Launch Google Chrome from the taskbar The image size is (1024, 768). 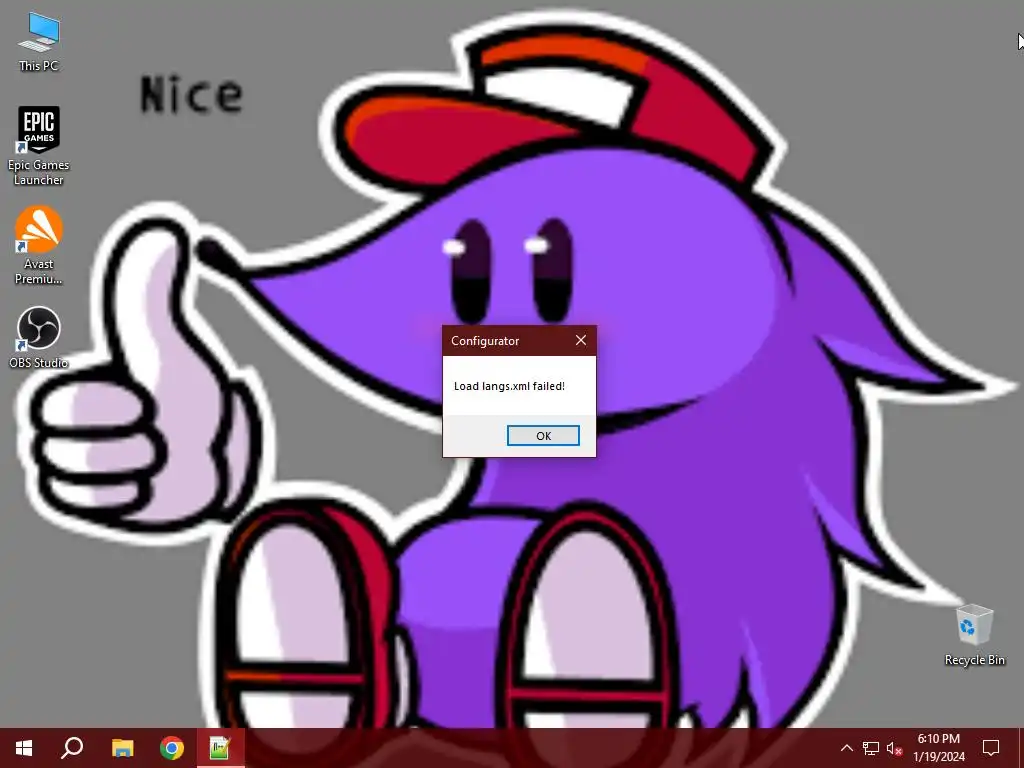[172, 748]
